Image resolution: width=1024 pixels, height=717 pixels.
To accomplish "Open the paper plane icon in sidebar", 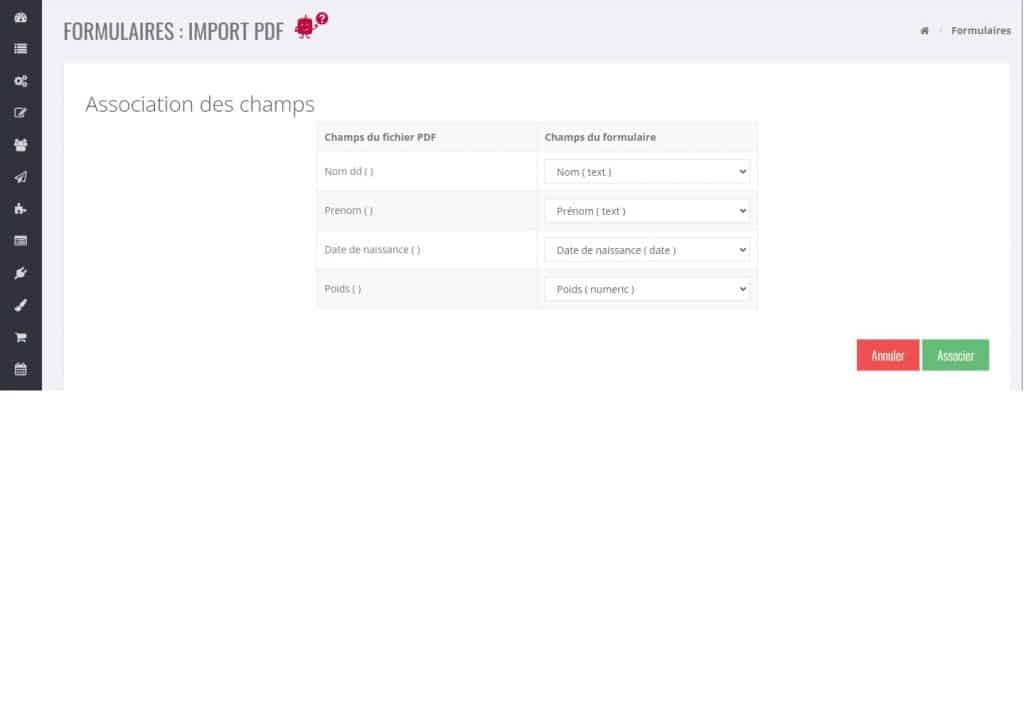I will (21, 177).
